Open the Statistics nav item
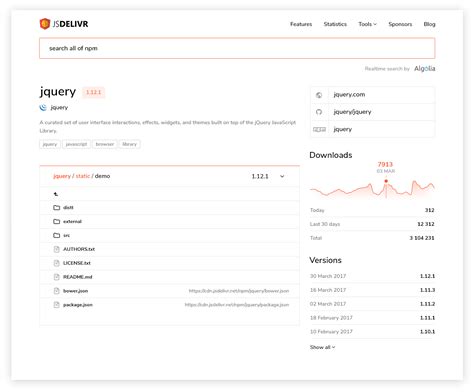474x392 pixels. pos(335,24)
